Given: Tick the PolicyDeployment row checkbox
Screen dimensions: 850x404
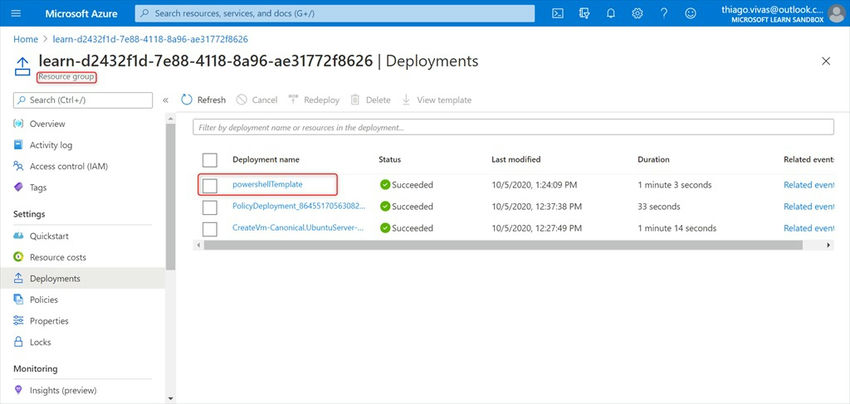Looking at the screenshot, I should [x=210, y=207].
